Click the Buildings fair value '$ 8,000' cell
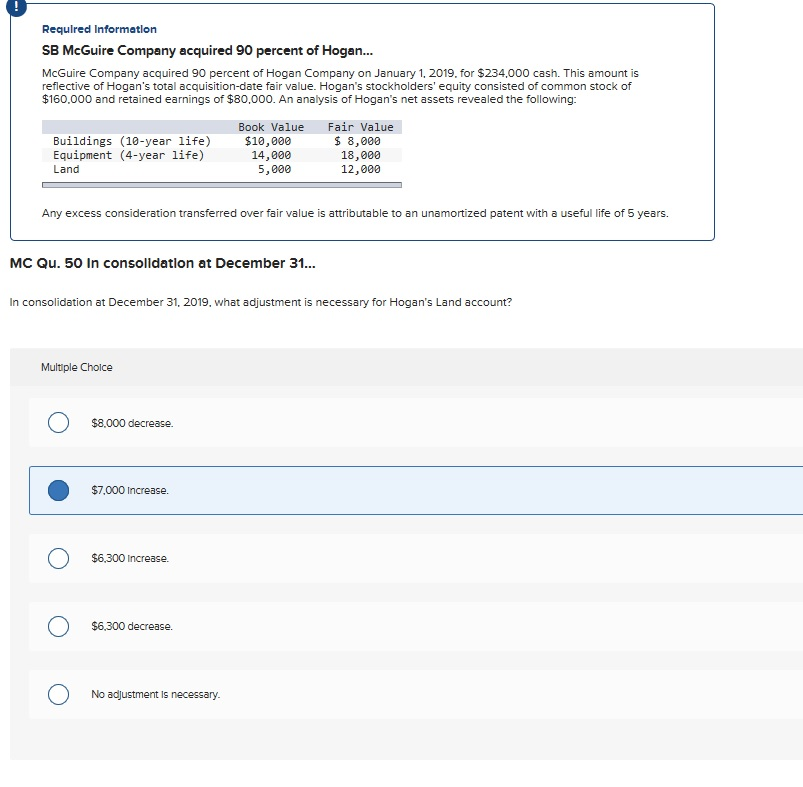Image resolution: width=803 pixels, height=787 pixels. 357,141
